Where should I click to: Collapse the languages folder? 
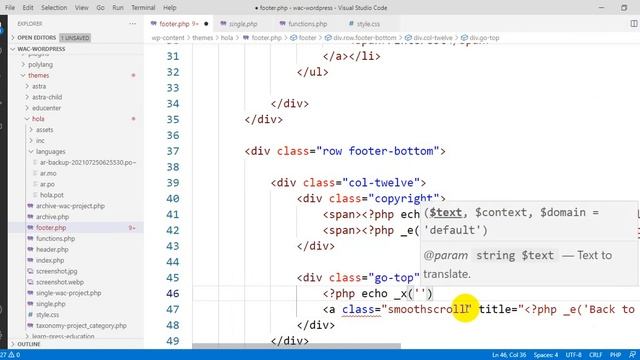point(50,151)
